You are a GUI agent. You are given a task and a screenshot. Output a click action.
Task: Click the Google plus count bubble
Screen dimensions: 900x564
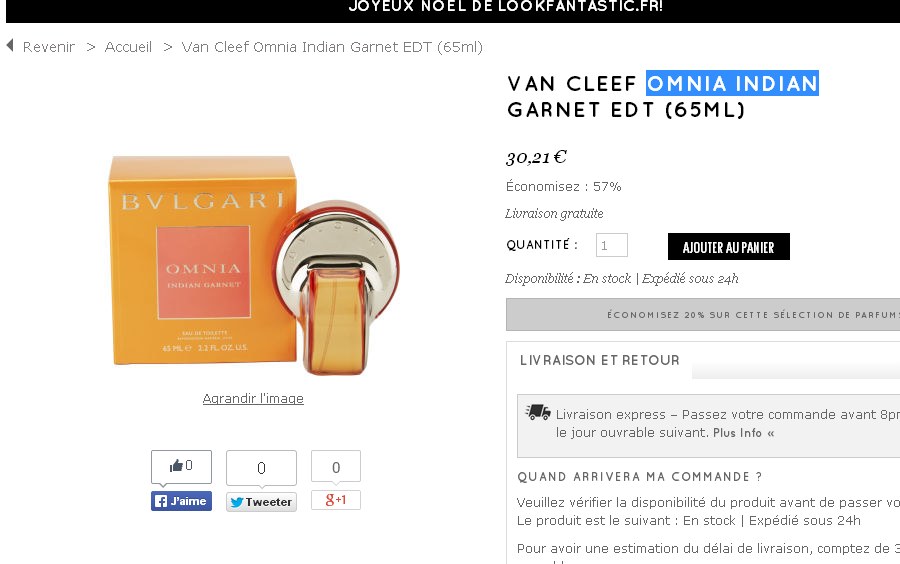pos(336,467)
